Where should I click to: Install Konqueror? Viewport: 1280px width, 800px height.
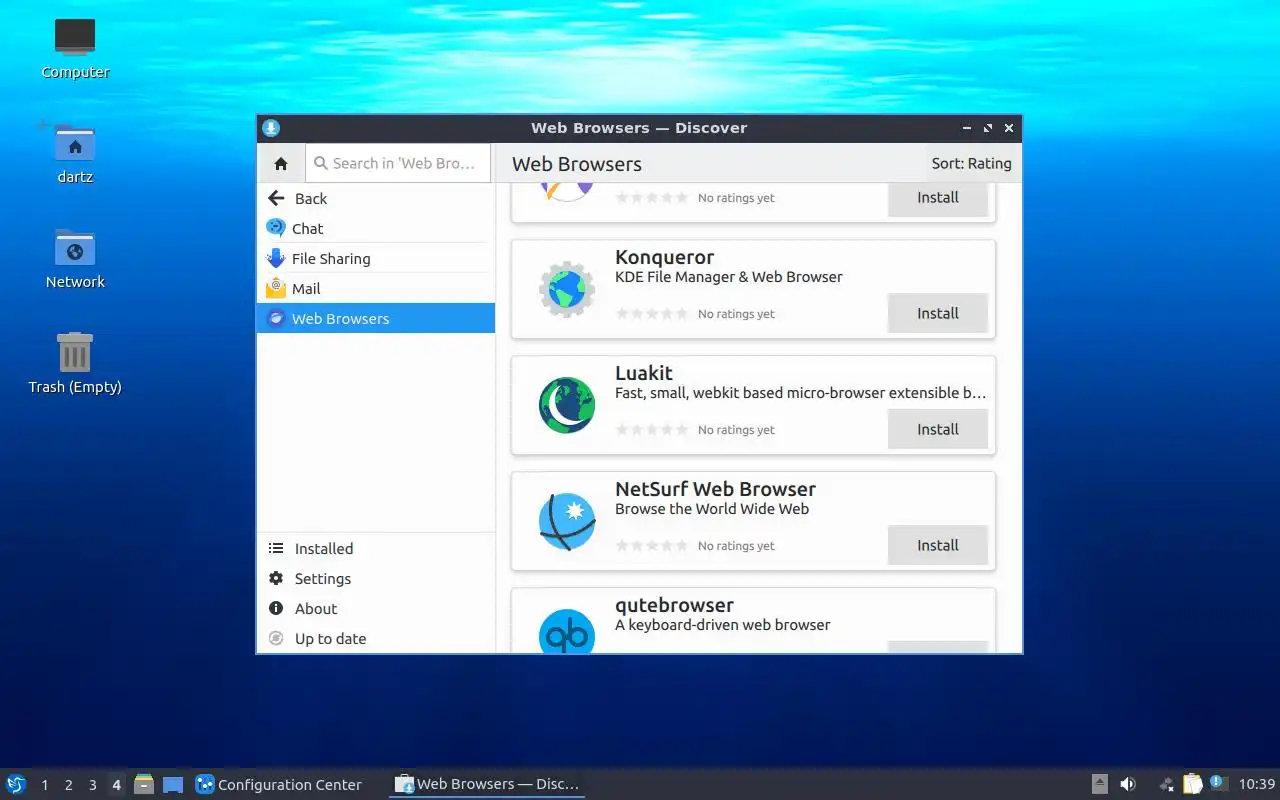938,313
